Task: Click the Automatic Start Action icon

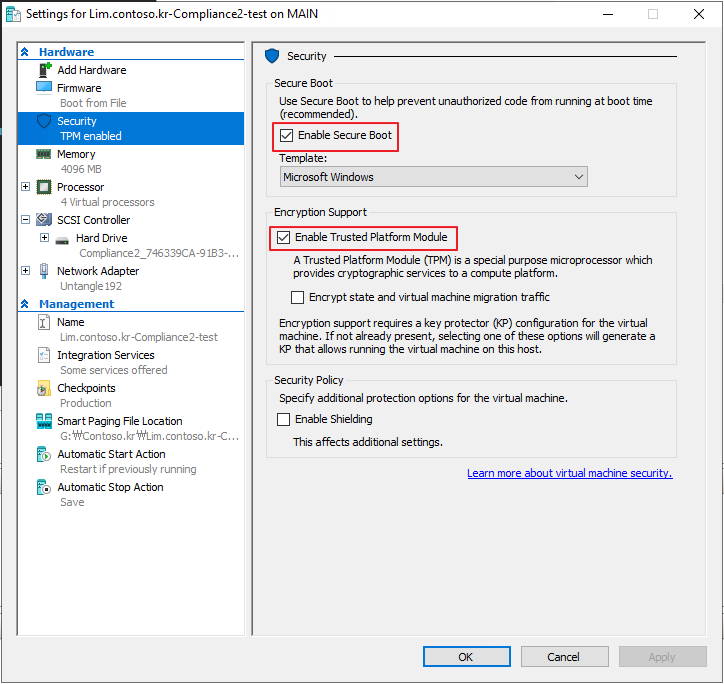Action: click(x=43, y=454)
